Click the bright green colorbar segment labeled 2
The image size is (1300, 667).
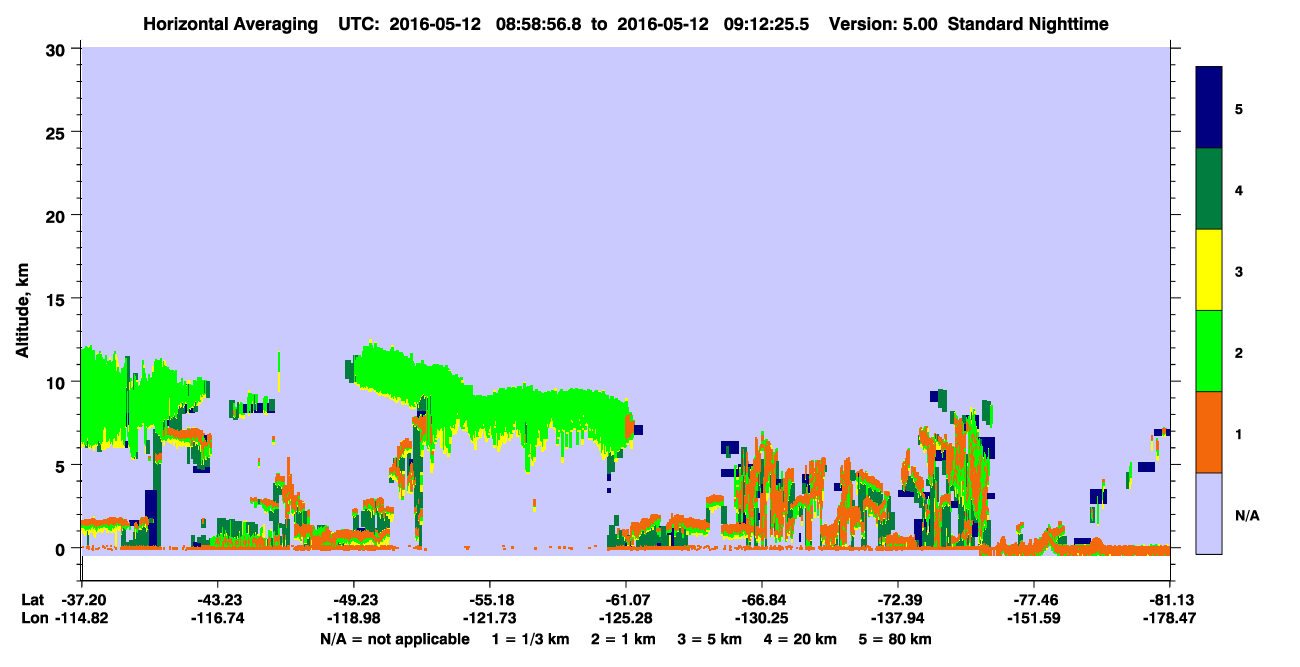pyautogui.click(x=1209, y=351)
